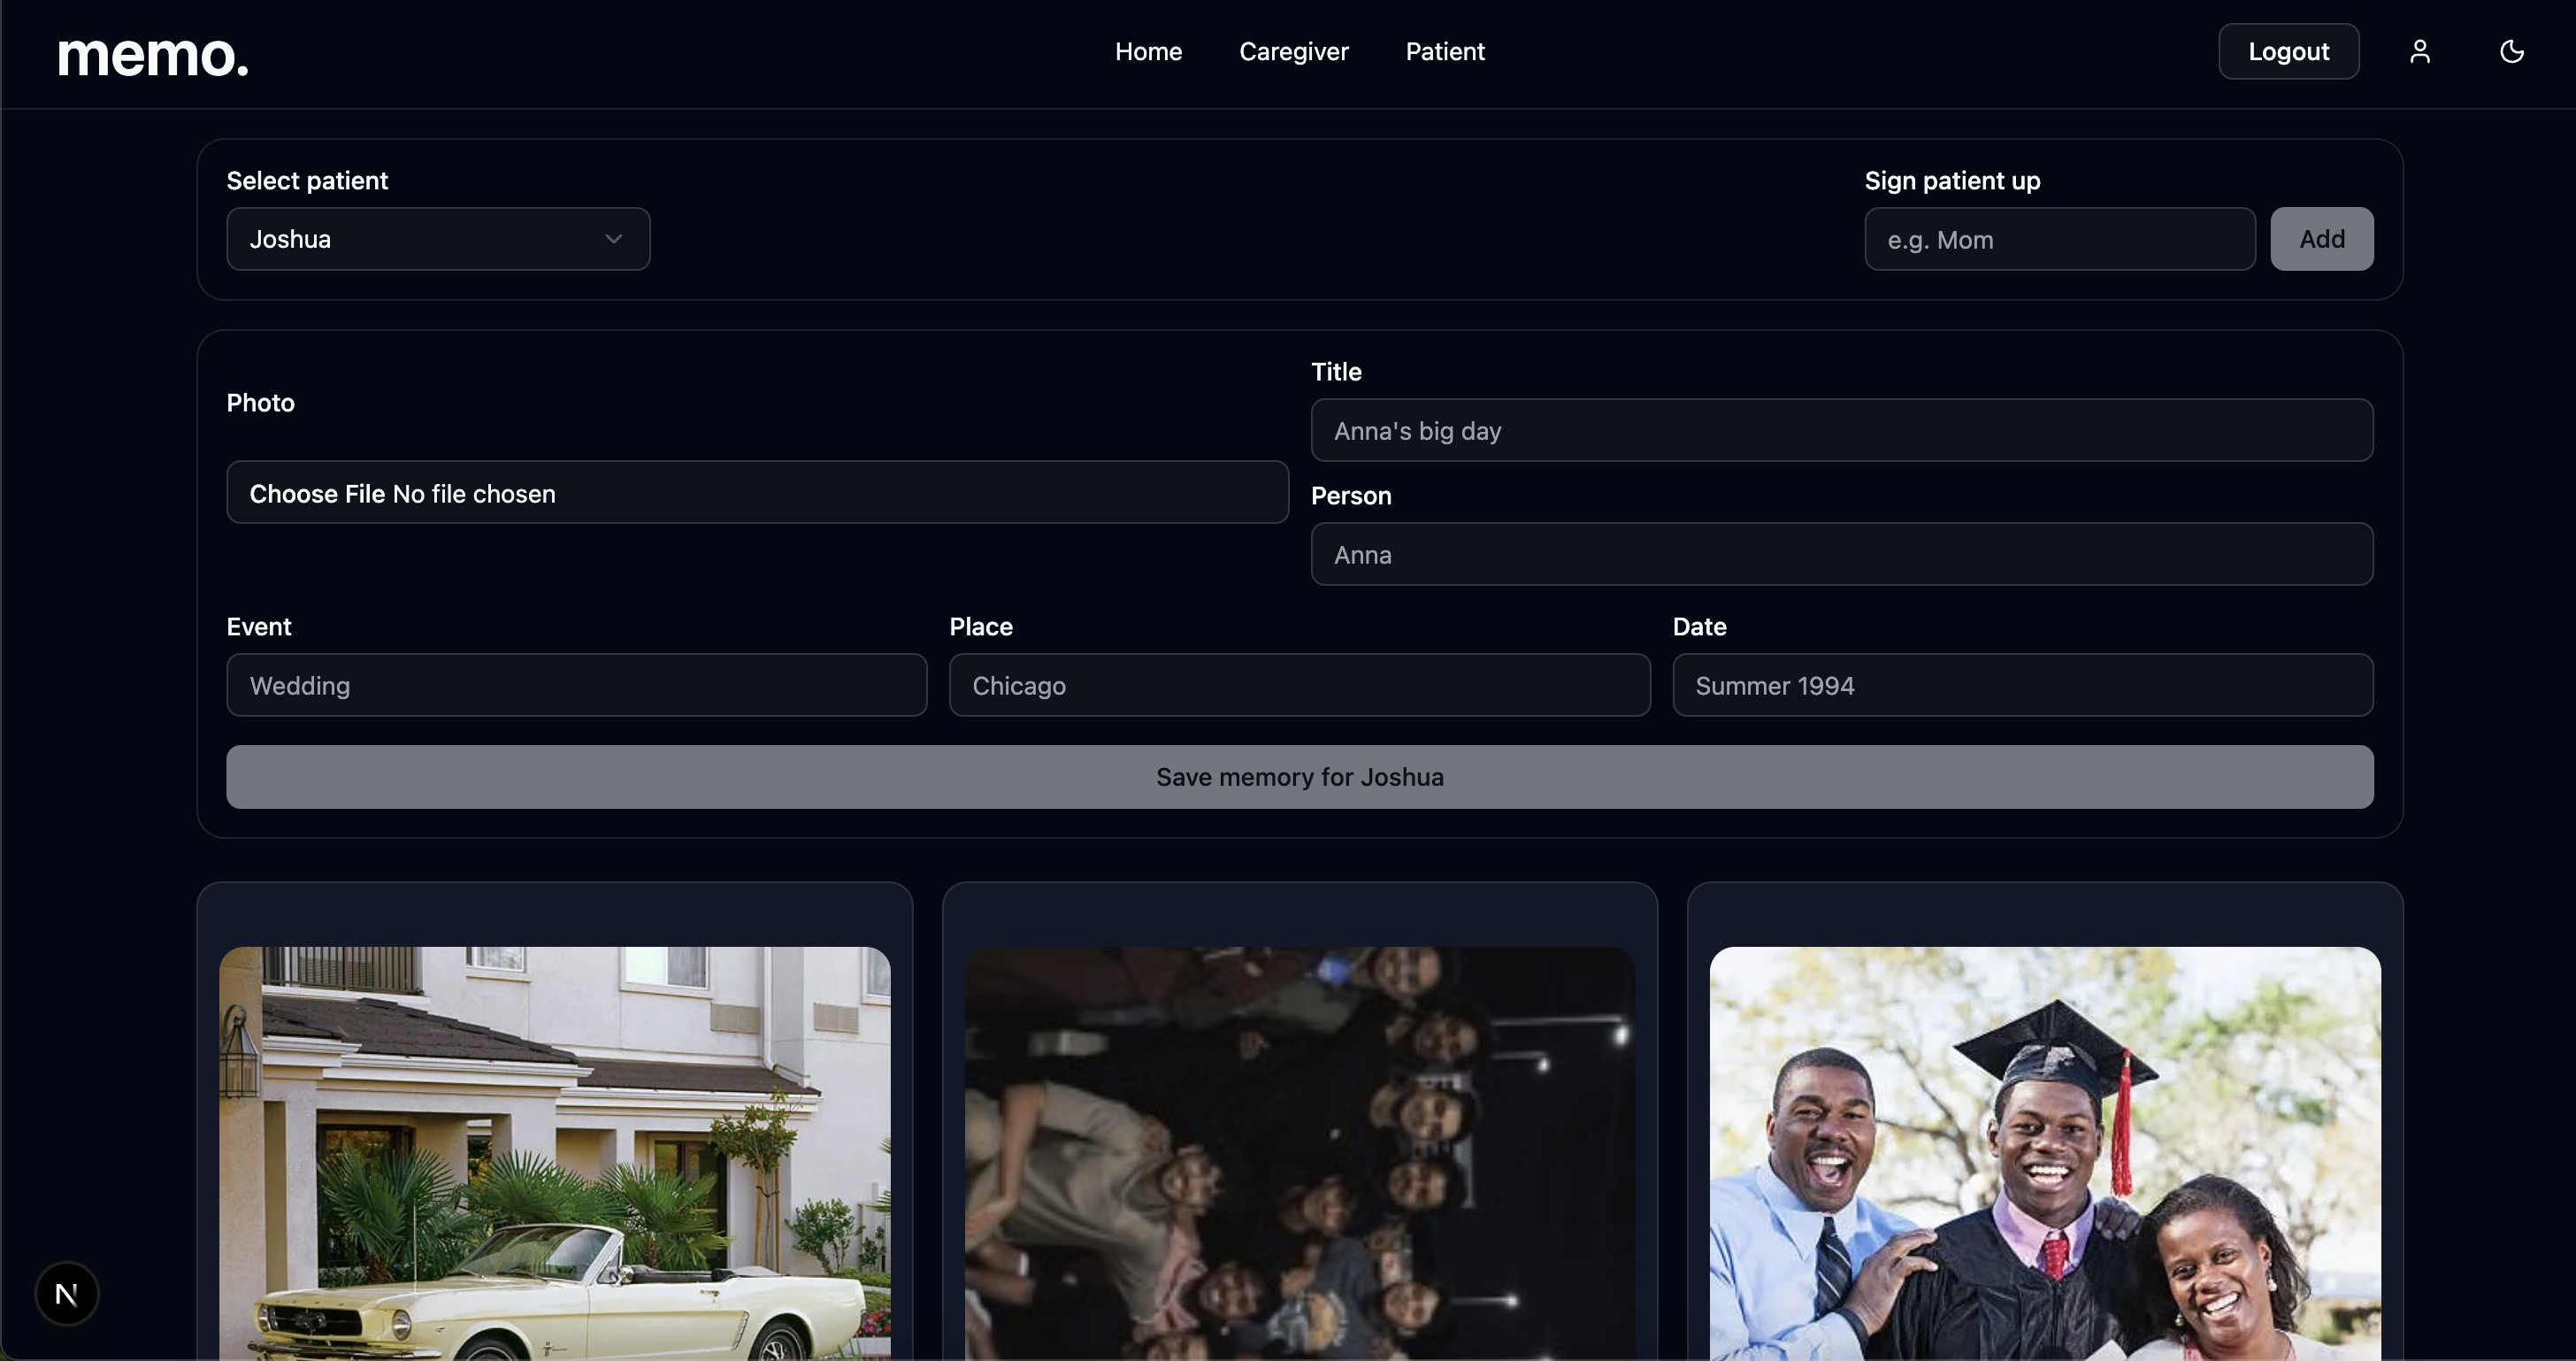Click the Next.js N badge icon
The image size is (2576, 1361).
click(67, 1293)
